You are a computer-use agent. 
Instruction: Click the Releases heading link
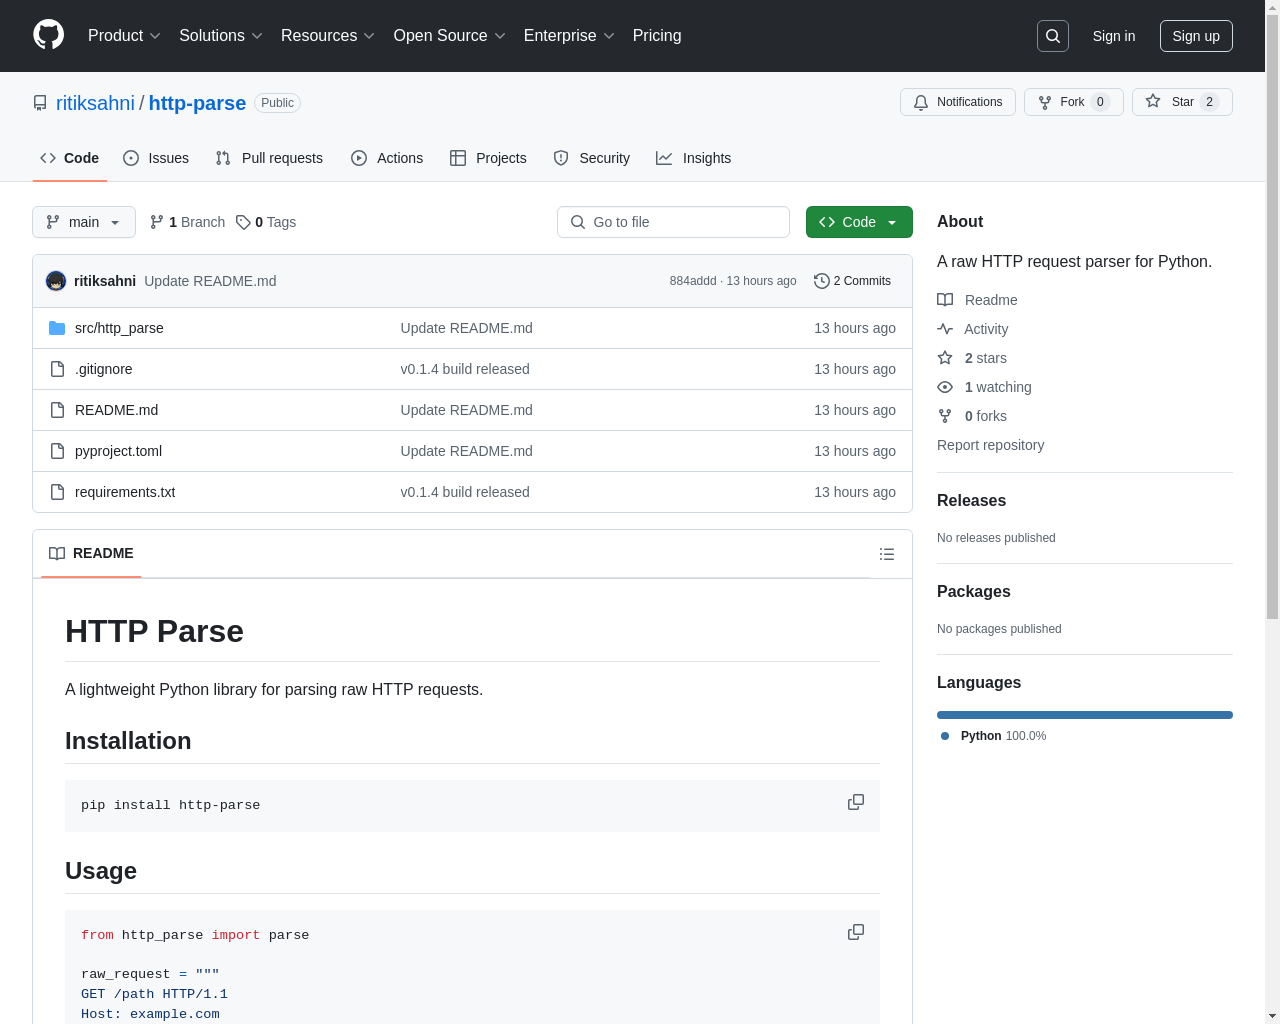971,501
